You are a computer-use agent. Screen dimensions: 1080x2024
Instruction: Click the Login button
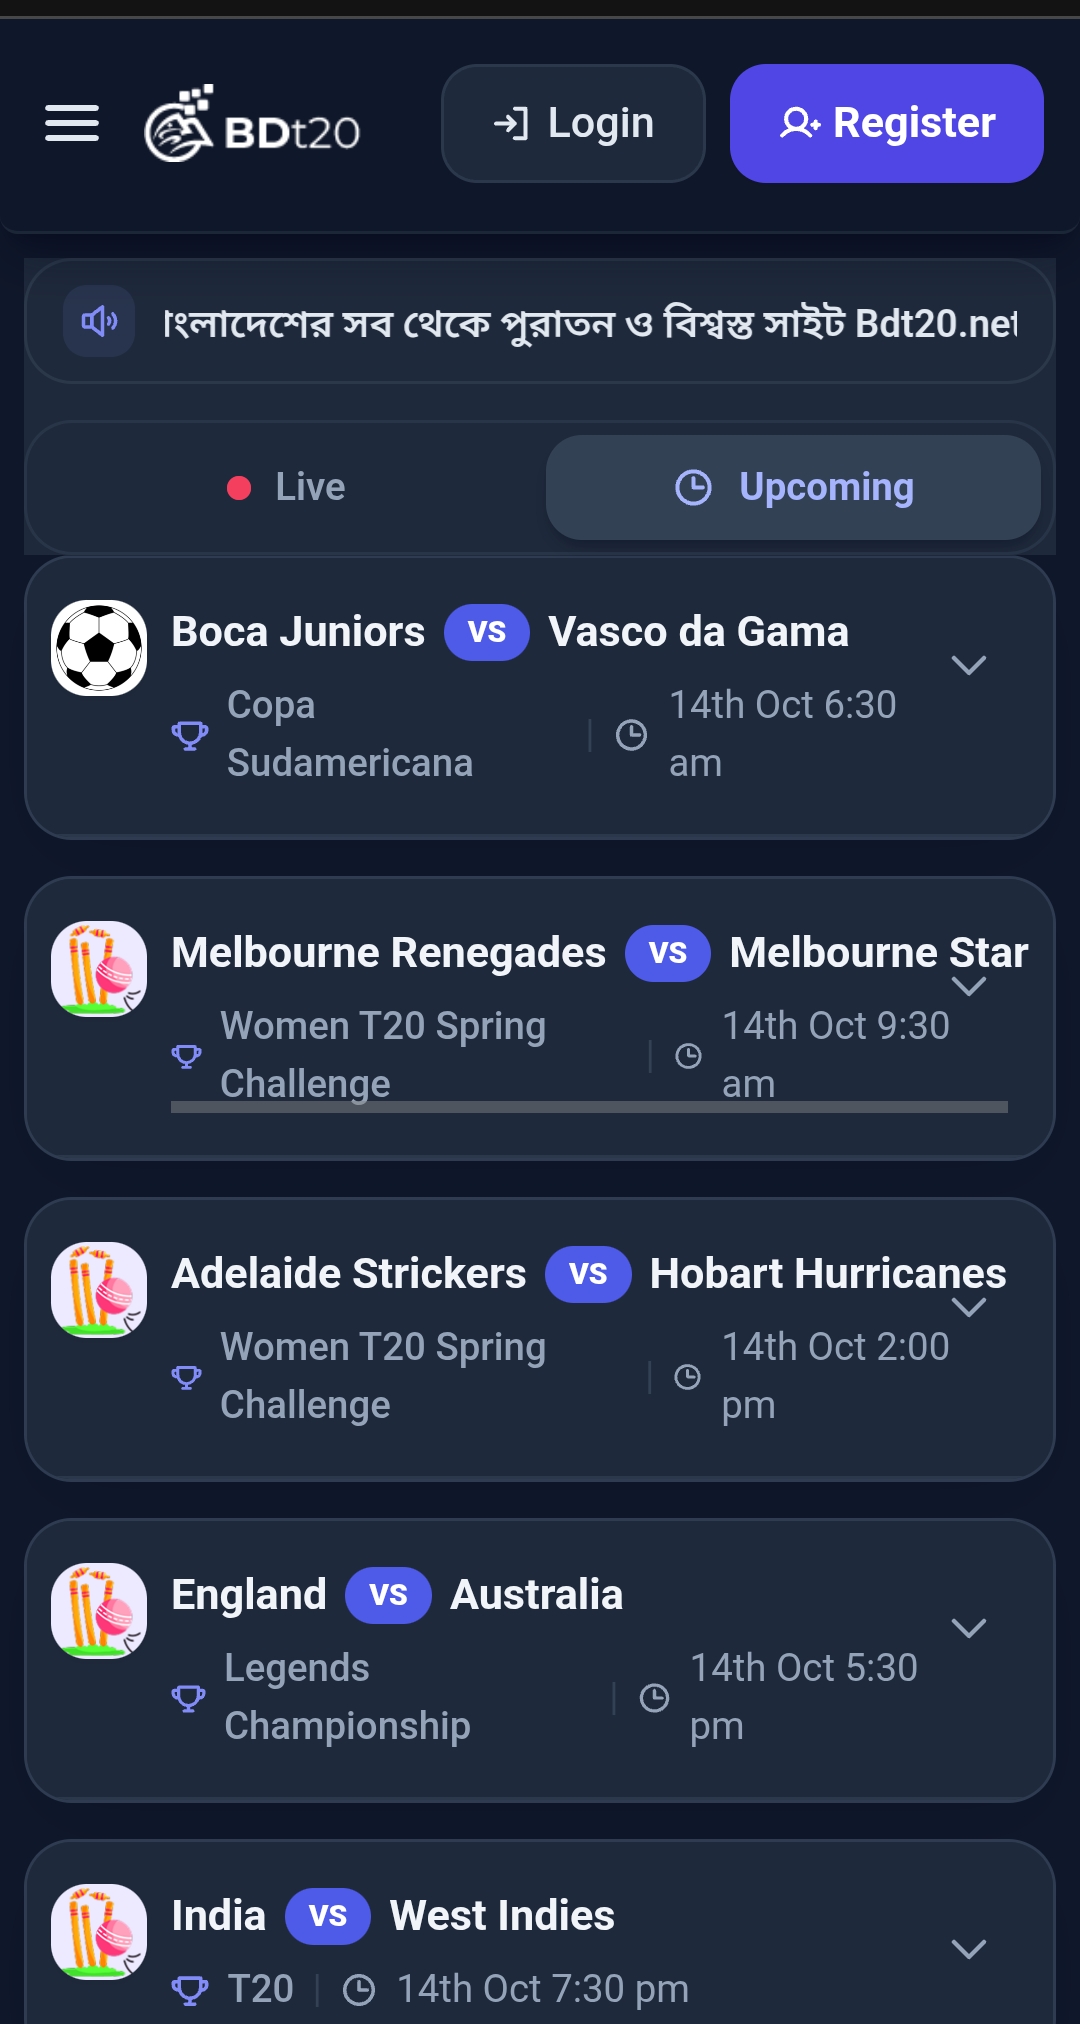click(573, 123)
